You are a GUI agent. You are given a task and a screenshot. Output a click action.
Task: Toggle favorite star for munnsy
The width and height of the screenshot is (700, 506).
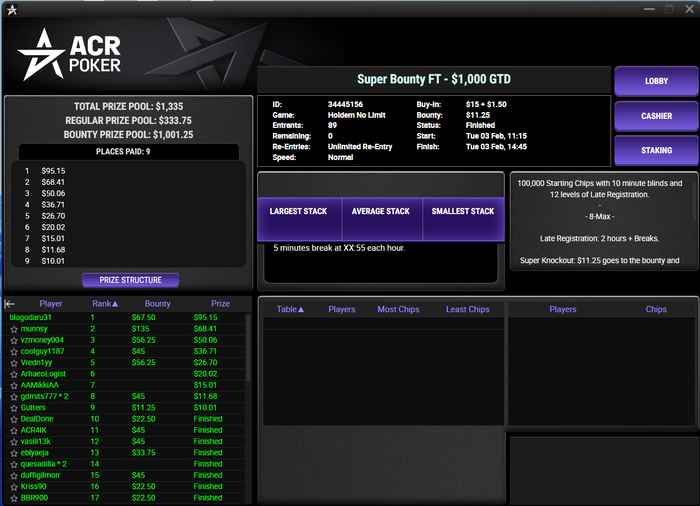[x=14, y=329]
